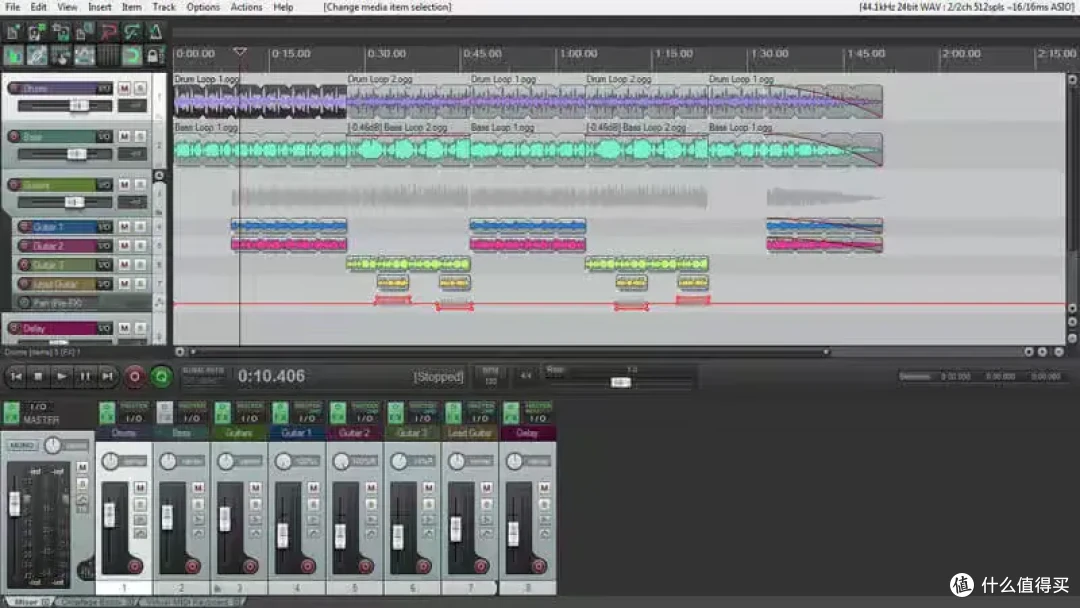Toggle the metronome icon in the toolbar
Viewport: 1080px width, 608px height.
[156, 32]
